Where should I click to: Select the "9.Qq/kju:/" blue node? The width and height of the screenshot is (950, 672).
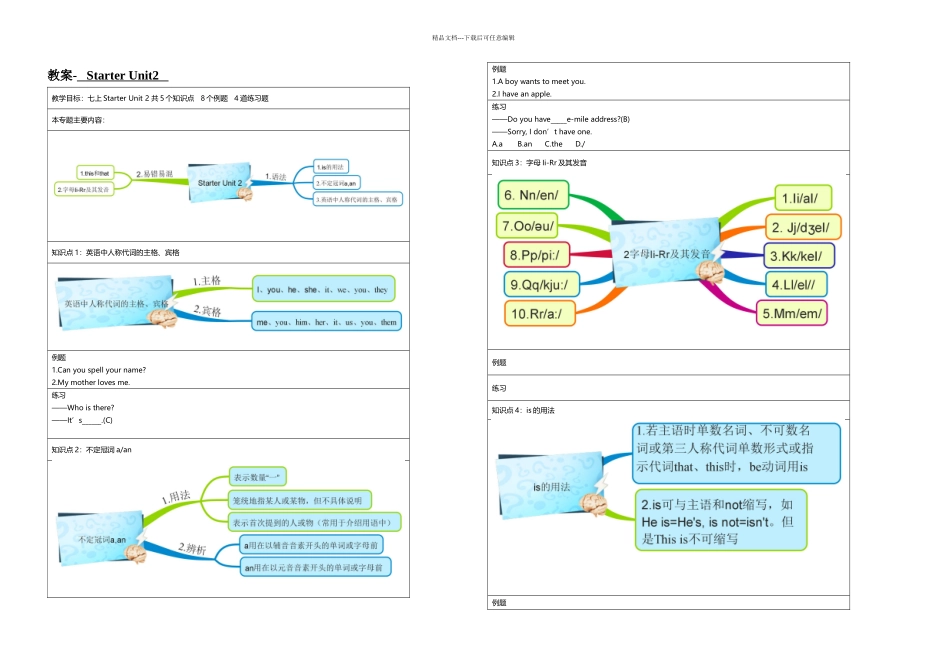541,284
